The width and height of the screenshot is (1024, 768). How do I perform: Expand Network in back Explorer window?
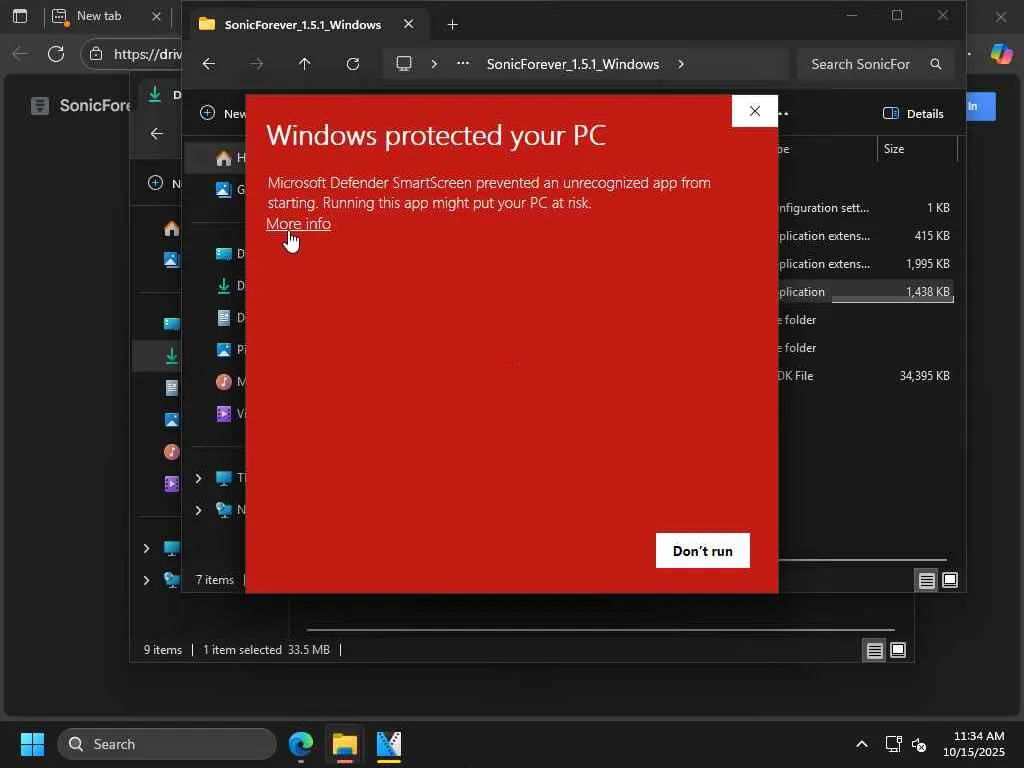tap(146, 580)
